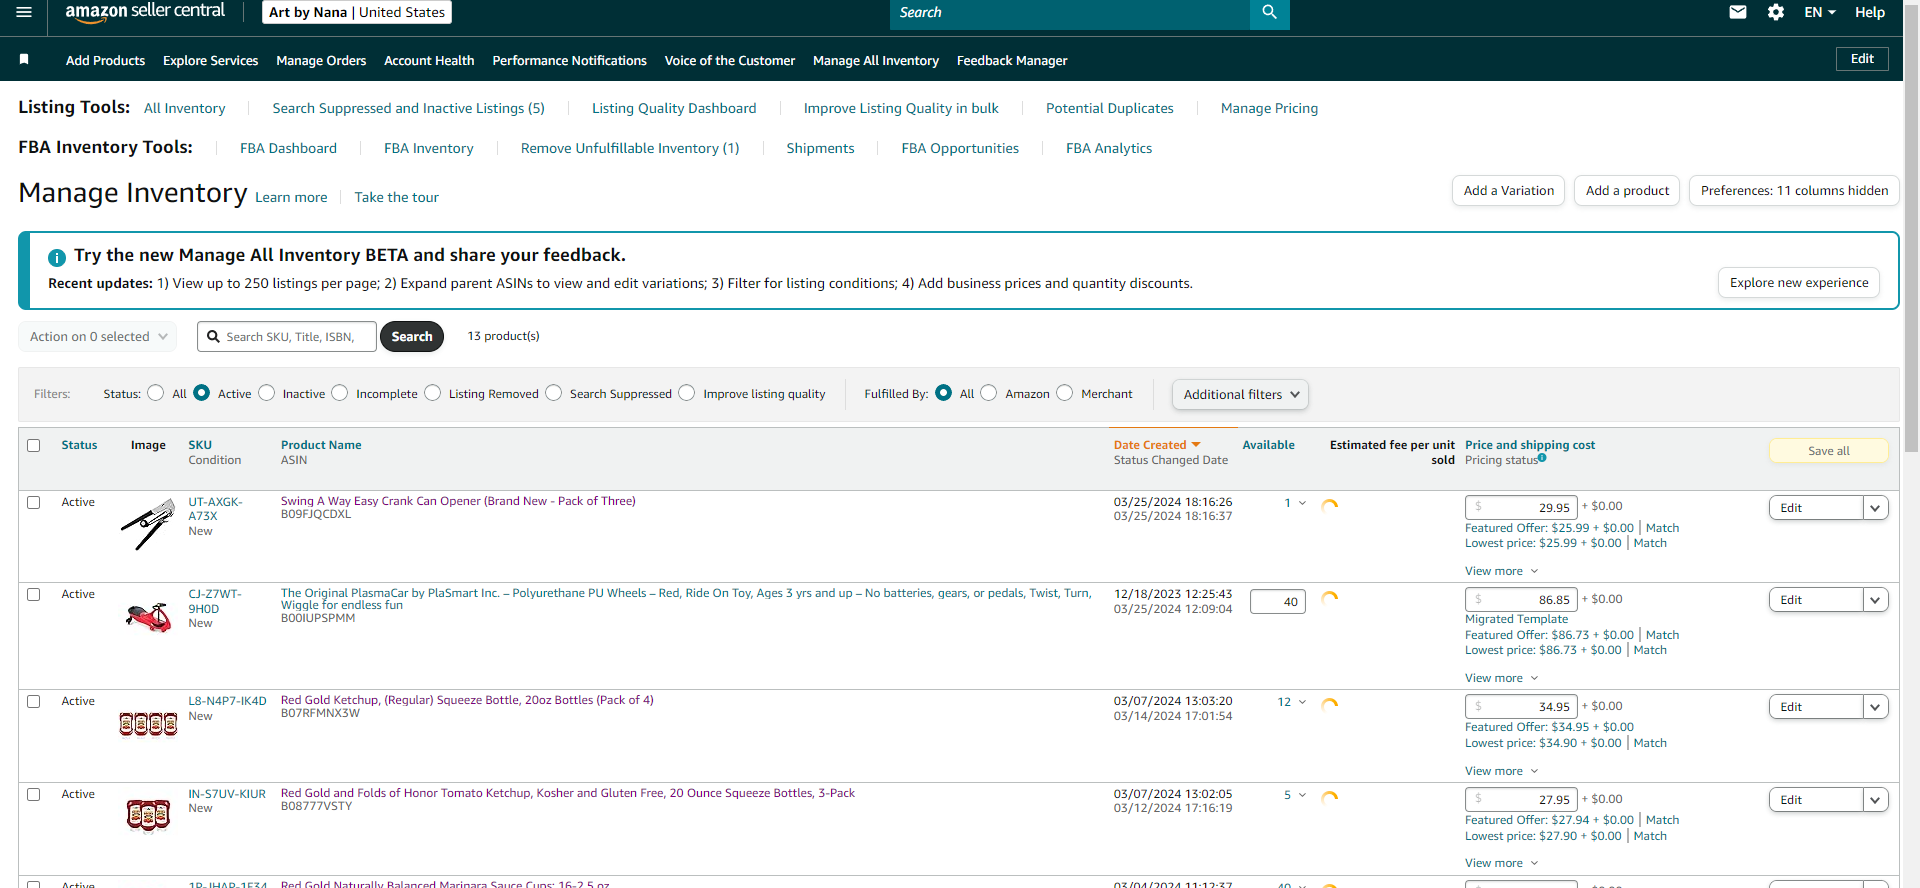Check the IN-S7UV-KIUR row checkbox
The height and width of the screenshot is (888, 1920).
click(34, 795)
